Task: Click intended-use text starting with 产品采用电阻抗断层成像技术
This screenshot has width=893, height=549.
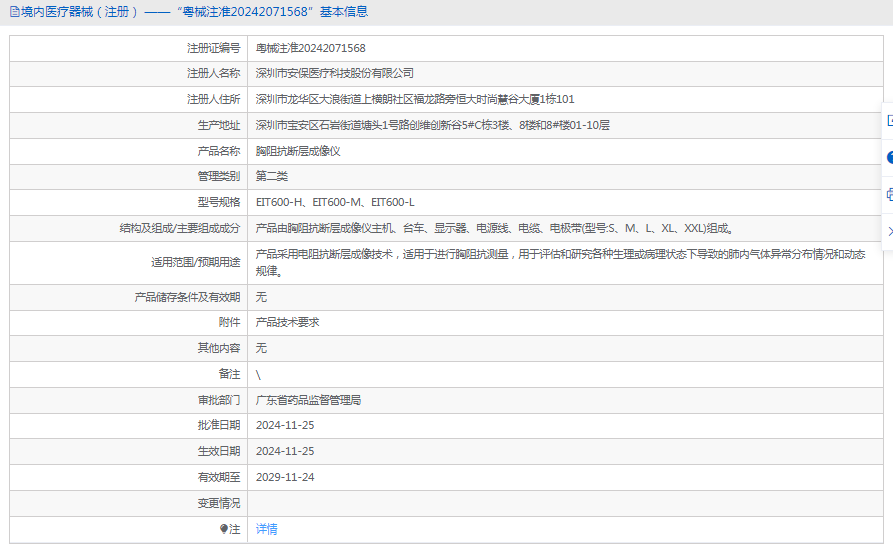Action: pos(560,263)
